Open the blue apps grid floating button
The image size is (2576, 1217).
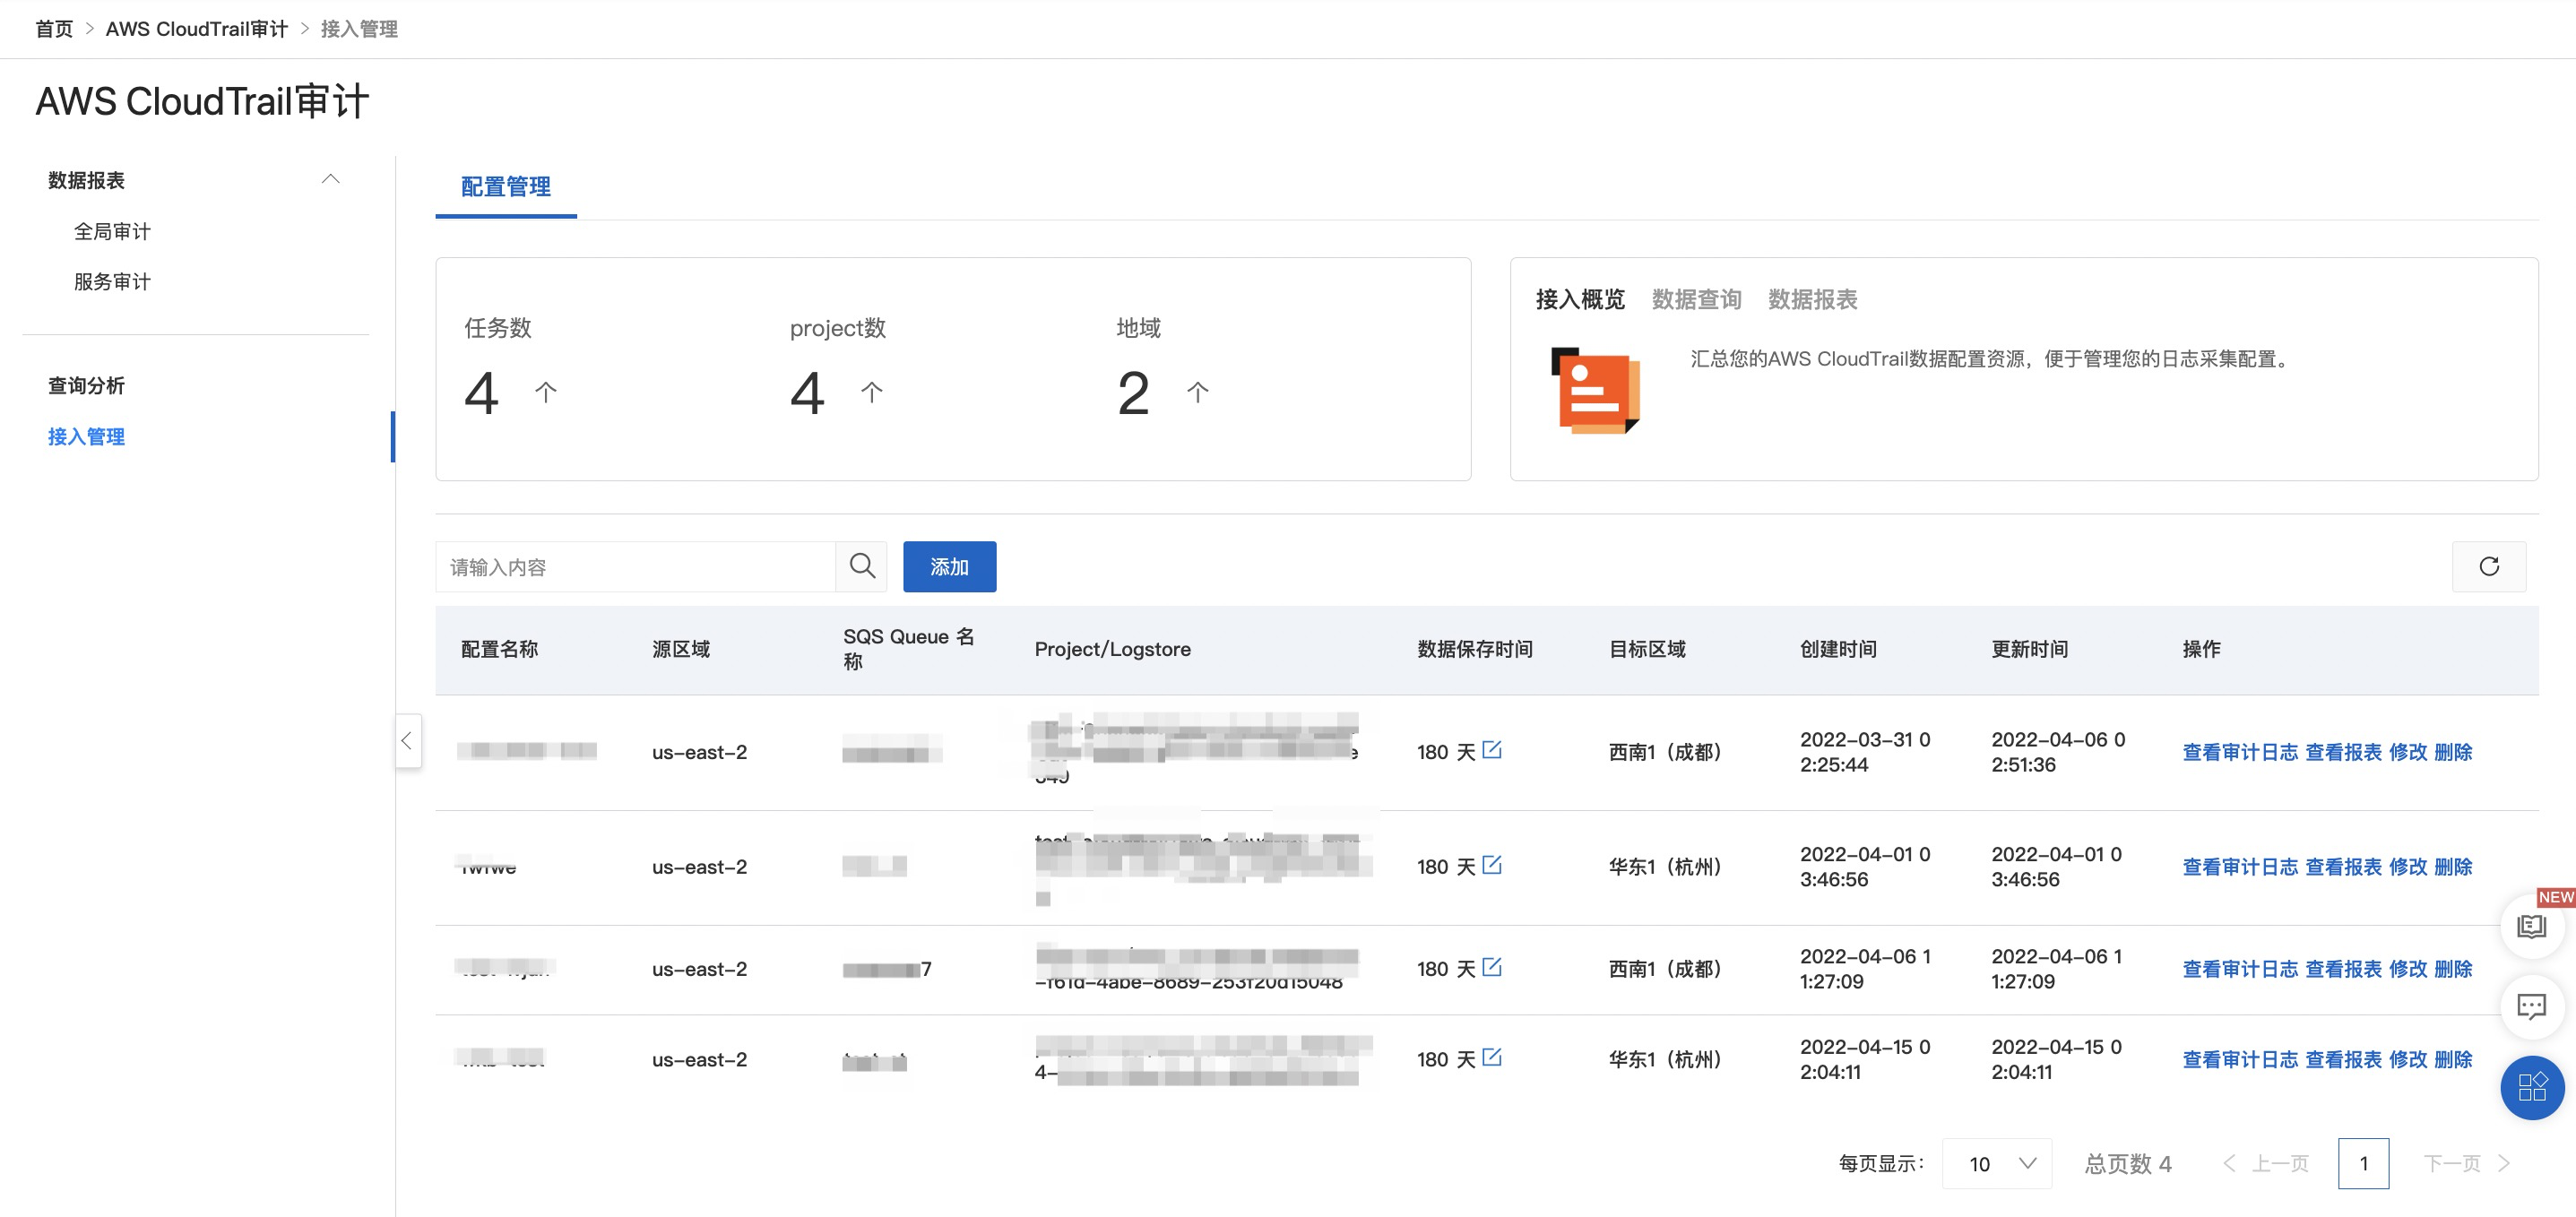coord(2532,1087)
